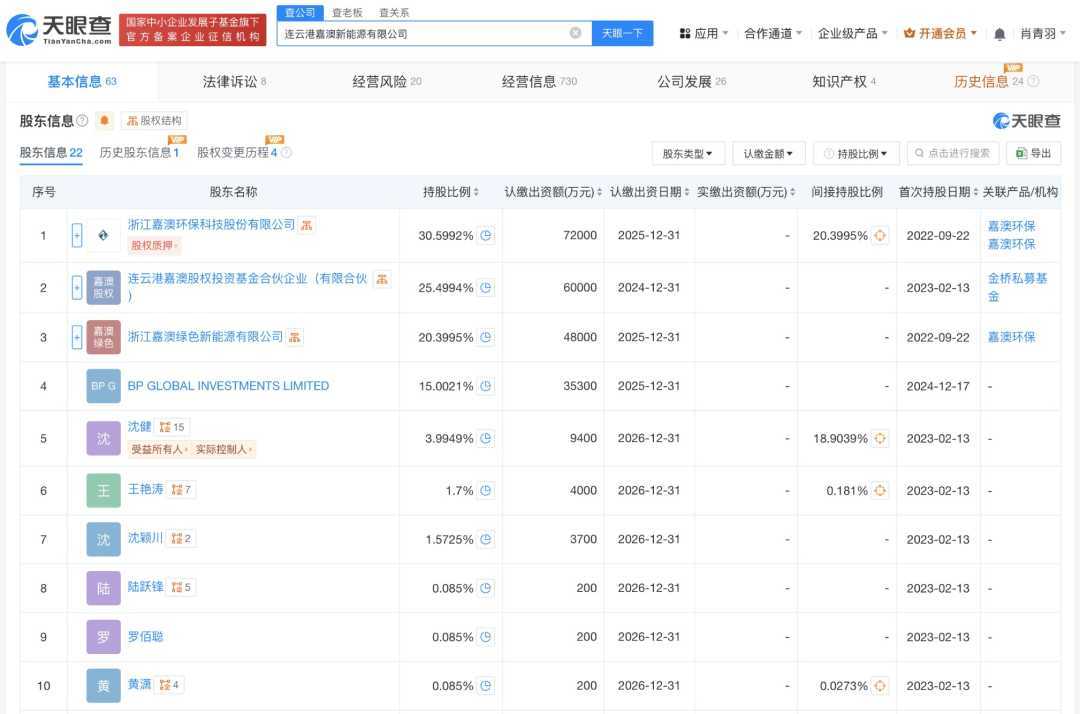Click indirect holding target icon beside 18.9039%
The width and height of the screenshot is (1080, 714).
point(880,438)
